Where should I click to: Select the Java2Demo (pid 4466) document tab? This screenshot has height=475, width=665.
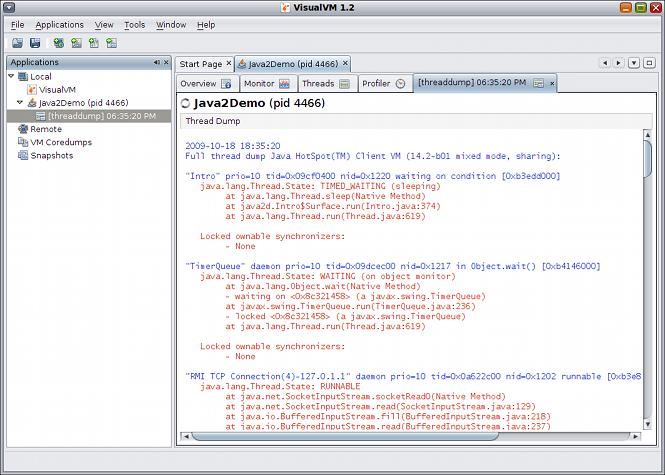click(x=293, y=64)
